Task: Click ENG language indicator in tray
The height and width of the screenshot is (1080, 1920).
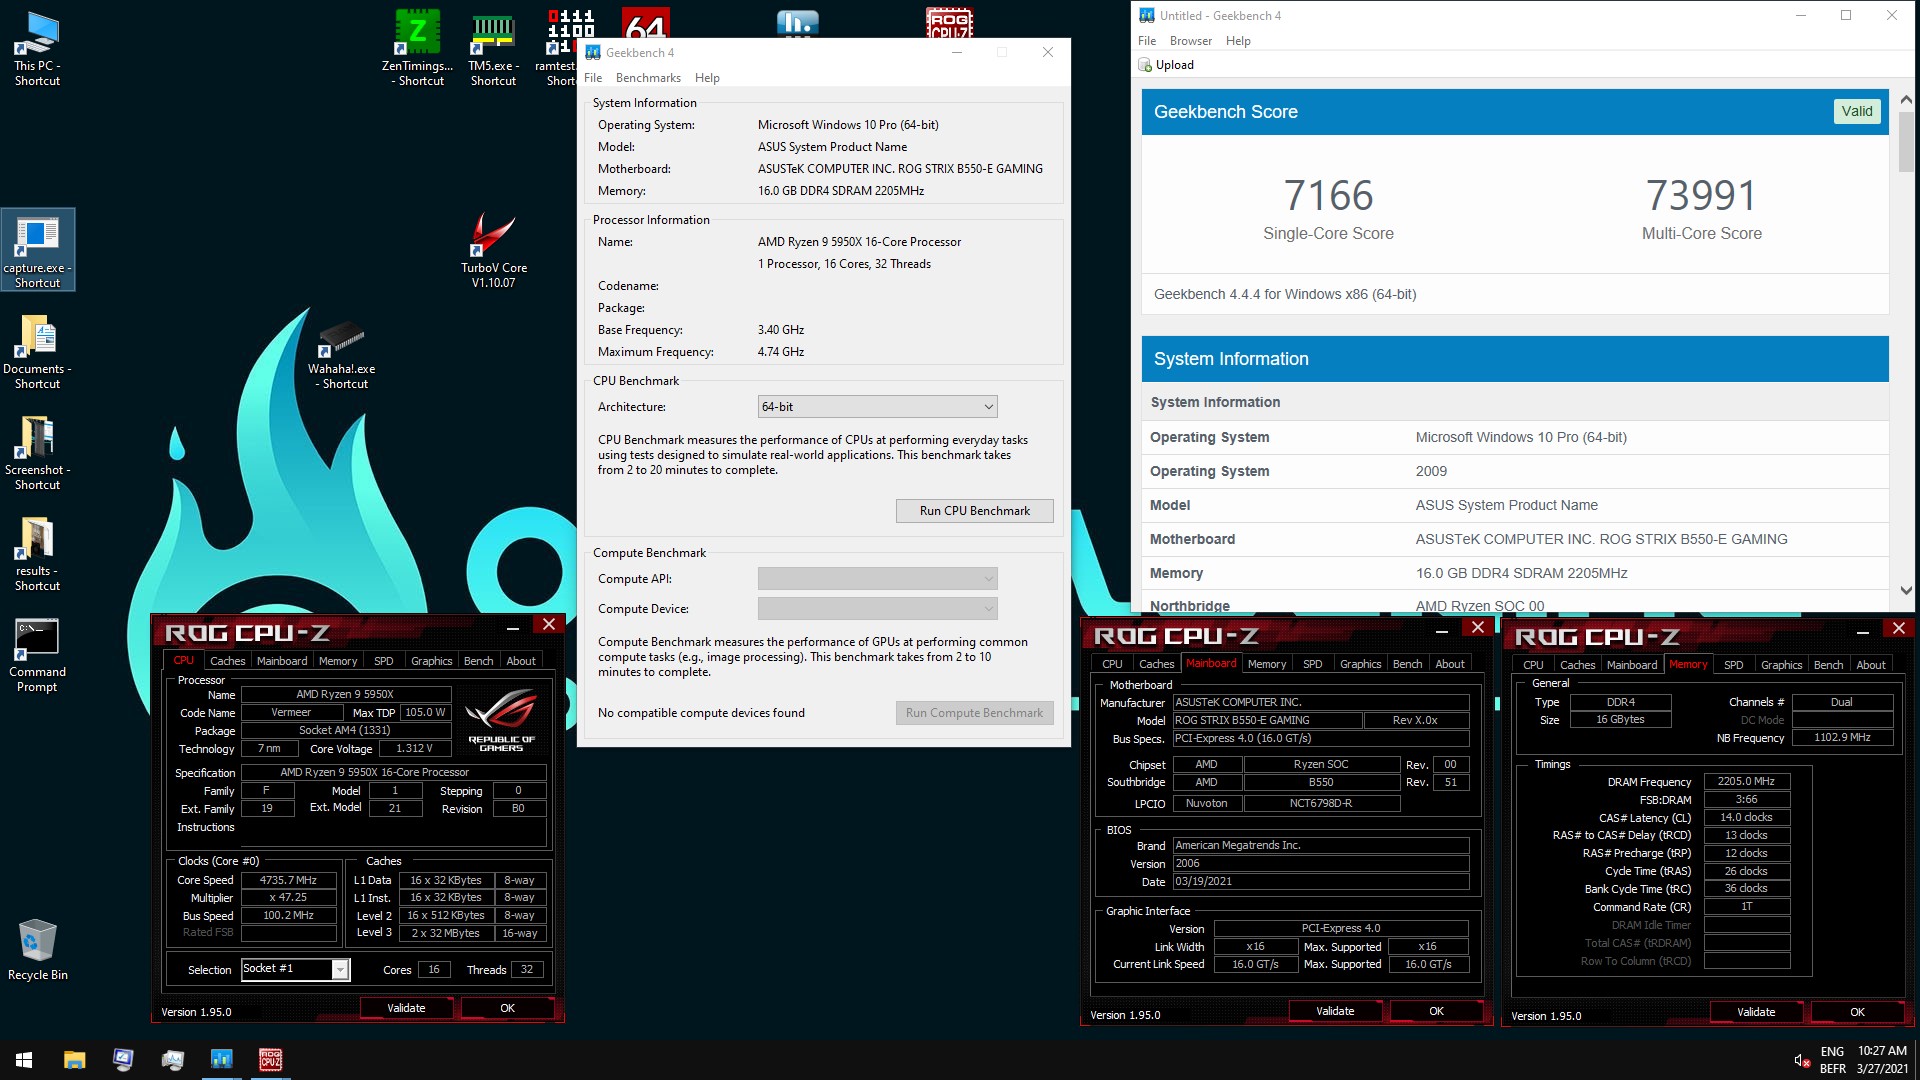Action: click(x=1832, y=1052)
